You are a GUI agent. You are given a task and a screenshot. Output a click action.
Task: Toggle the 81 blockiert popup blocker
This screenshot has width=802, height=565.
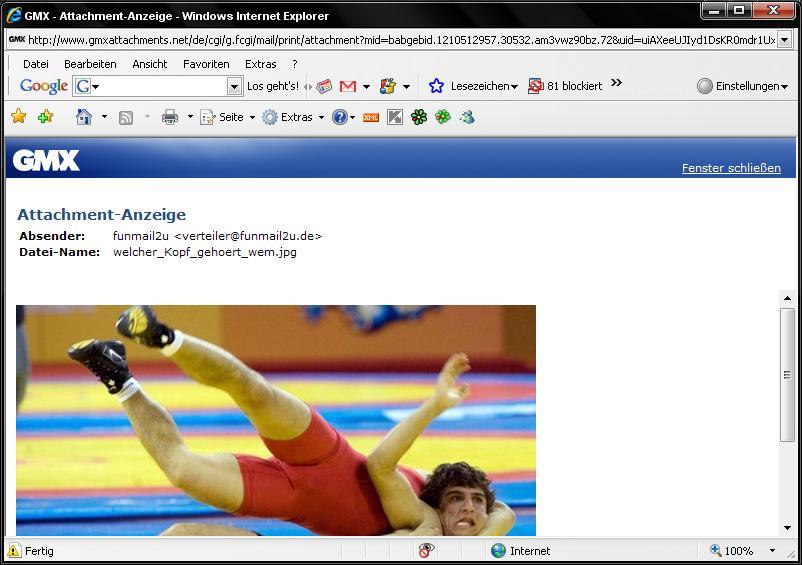click(565, 87)
